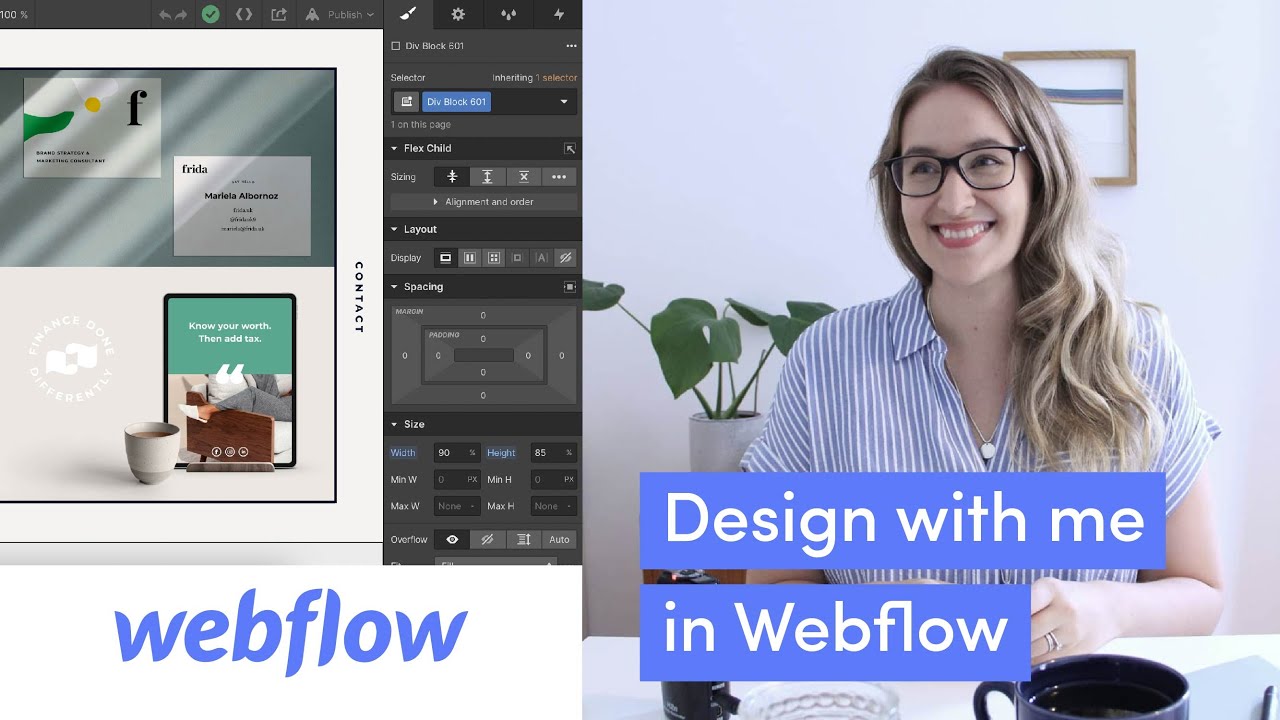This screenshot has height=720, width=1280.
Task: Click the redo arrow in the top bar
Action: click(181, 15)
